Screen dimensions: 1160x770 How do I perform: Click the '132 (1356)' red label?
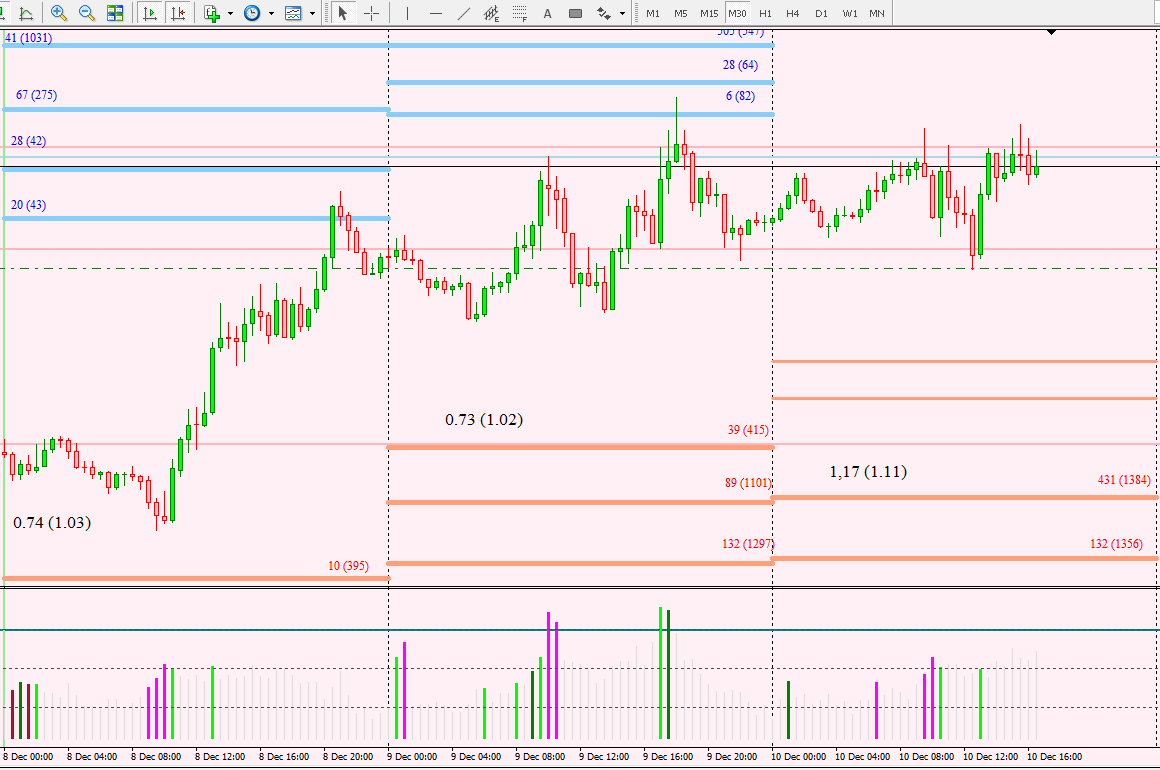click(x=1116, y=544)
